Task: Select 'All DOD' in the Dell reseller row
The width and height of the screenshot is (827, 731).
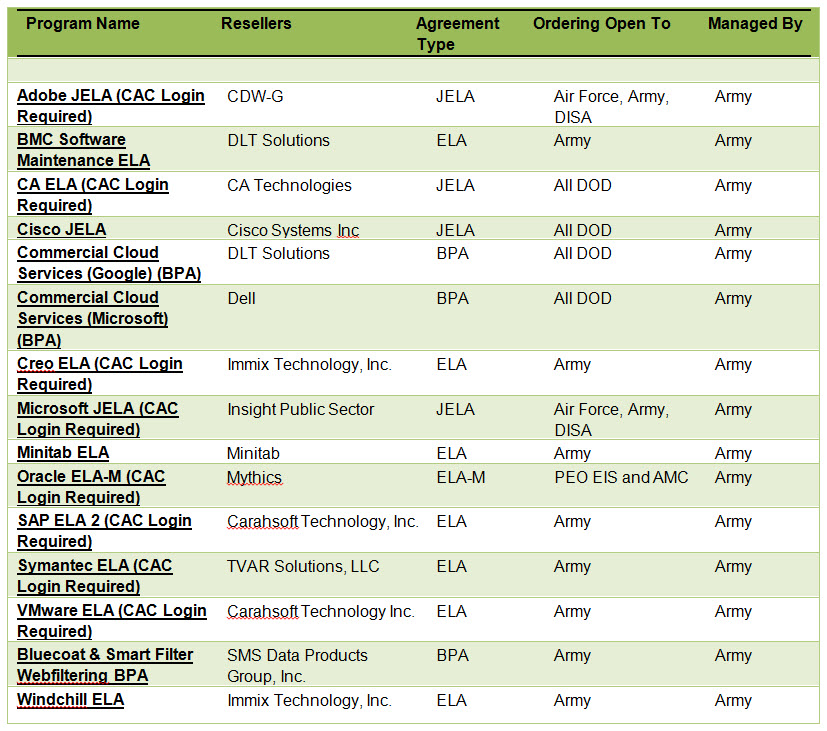Action: pos(582,299)
